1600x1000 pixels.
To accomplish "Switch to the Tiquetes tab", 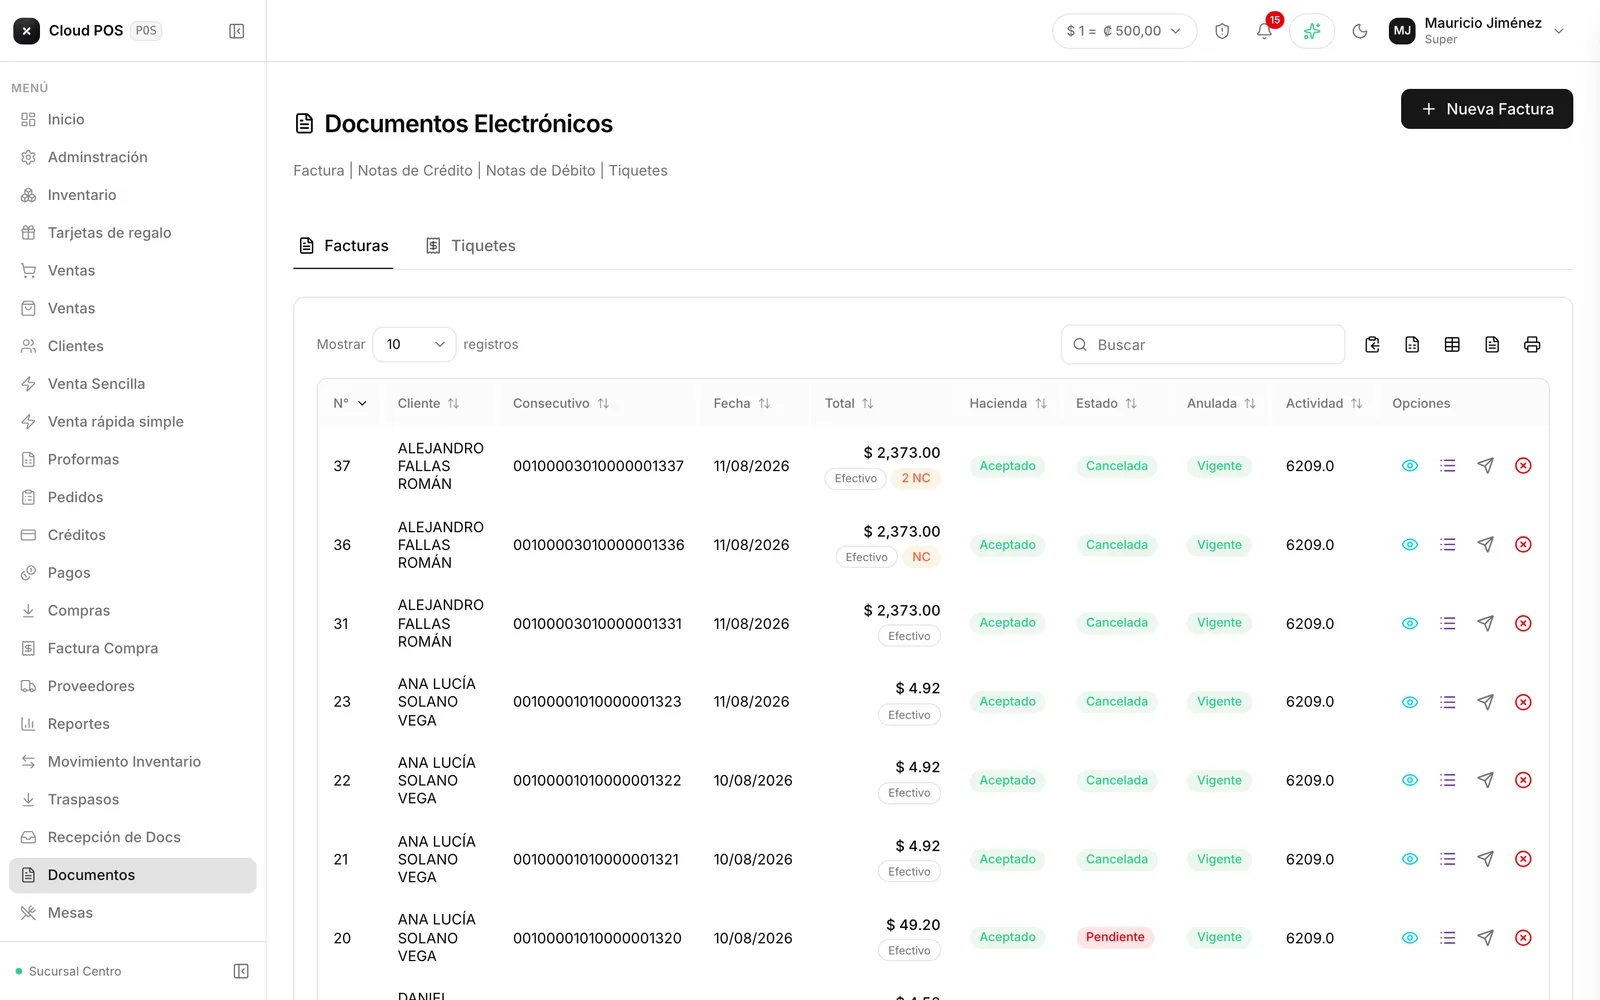I will point(470,246).
